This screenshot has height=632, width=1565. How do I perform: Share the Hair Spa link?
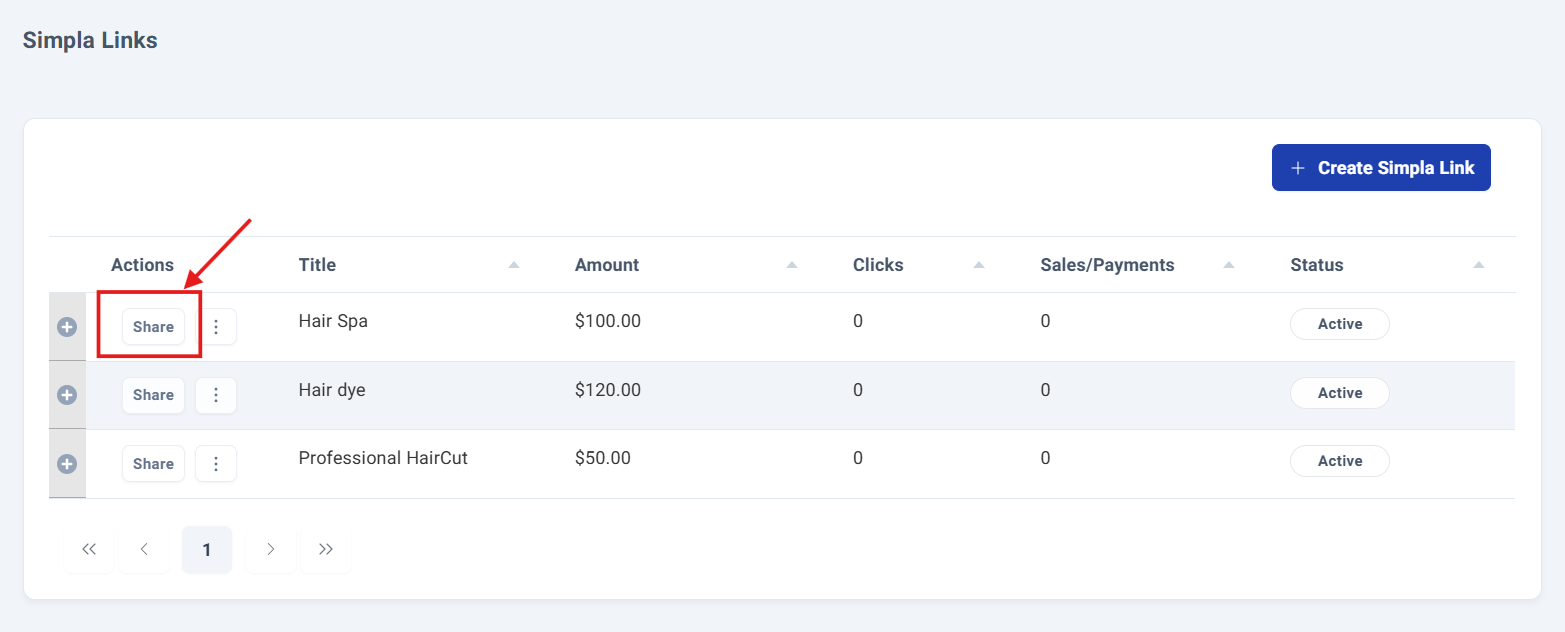[x=154, y=327]
